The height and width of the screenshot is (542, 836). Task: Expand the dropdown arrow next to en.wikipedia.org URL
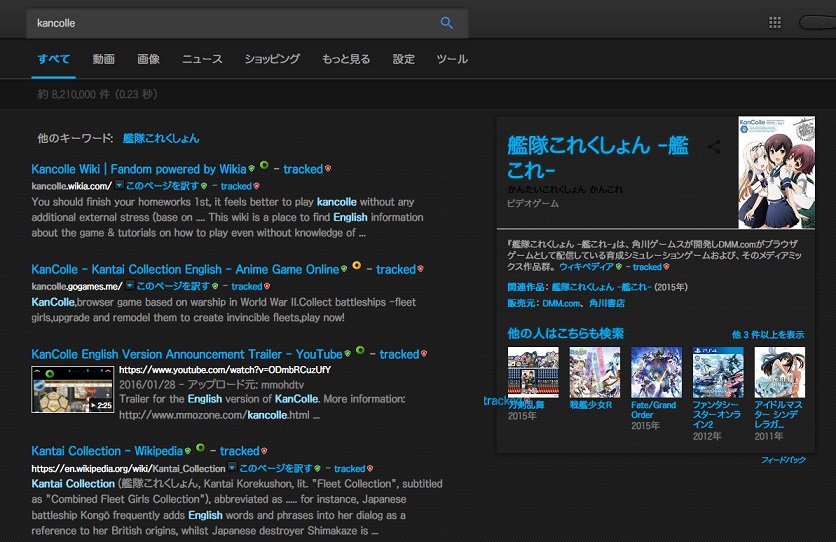[232, 467]
